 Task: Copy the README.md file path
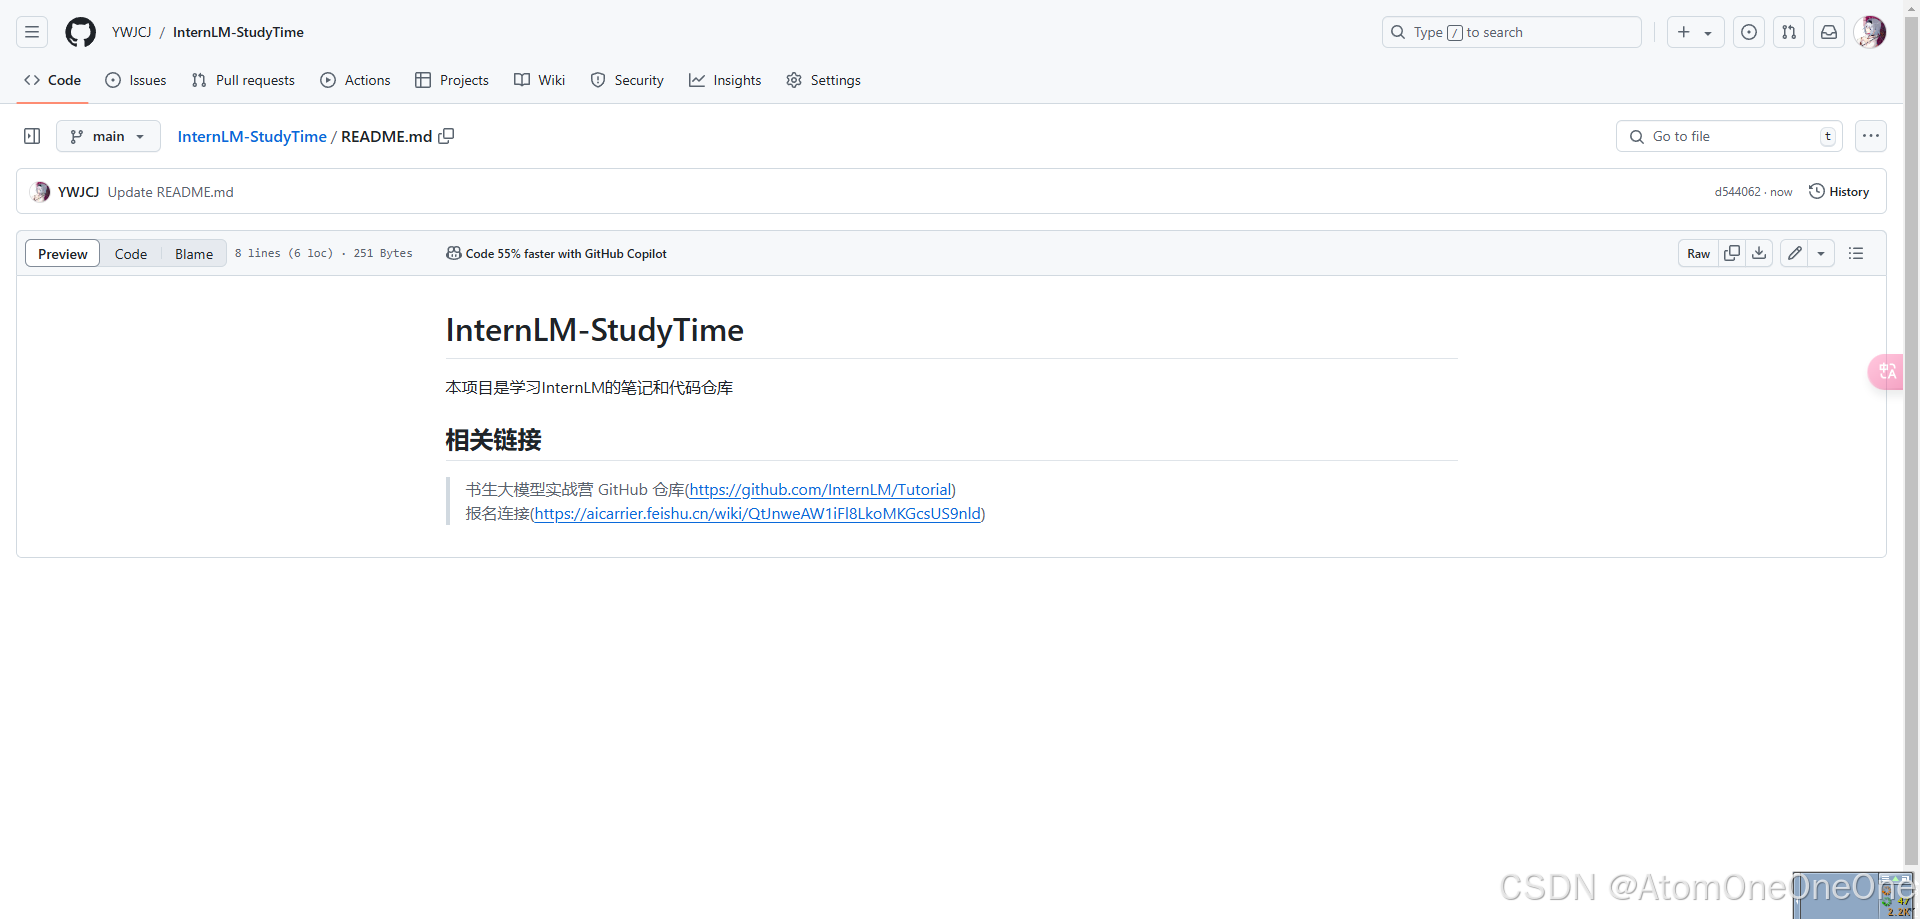pos(446,136)
